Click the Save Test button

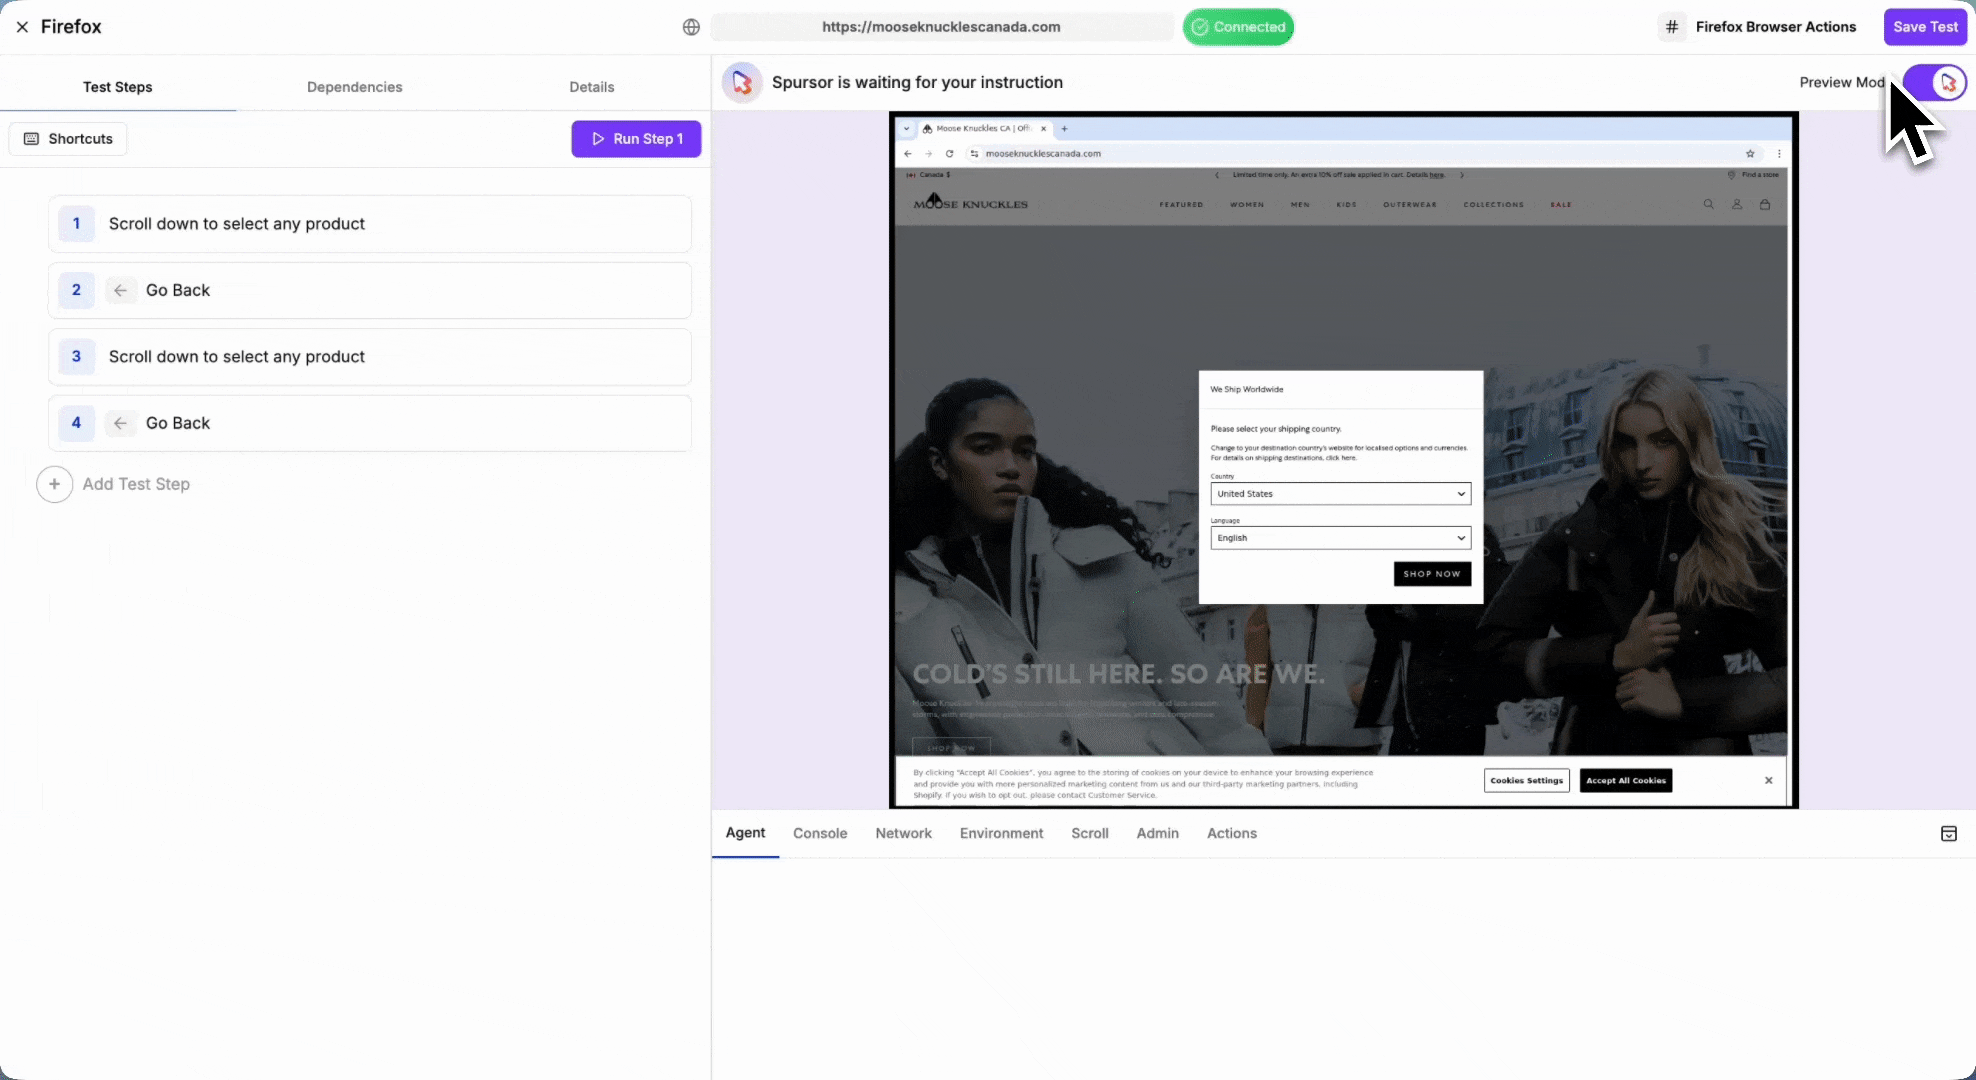pos(1925,27)
